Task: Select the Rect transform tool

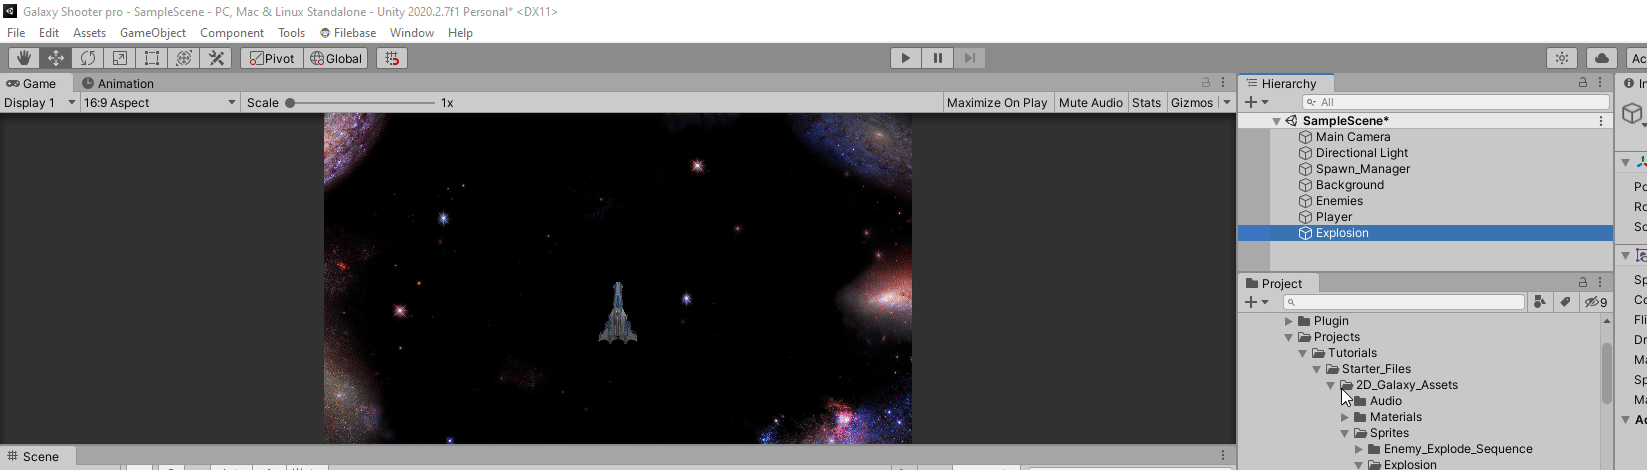Action: tap(152, 58)
